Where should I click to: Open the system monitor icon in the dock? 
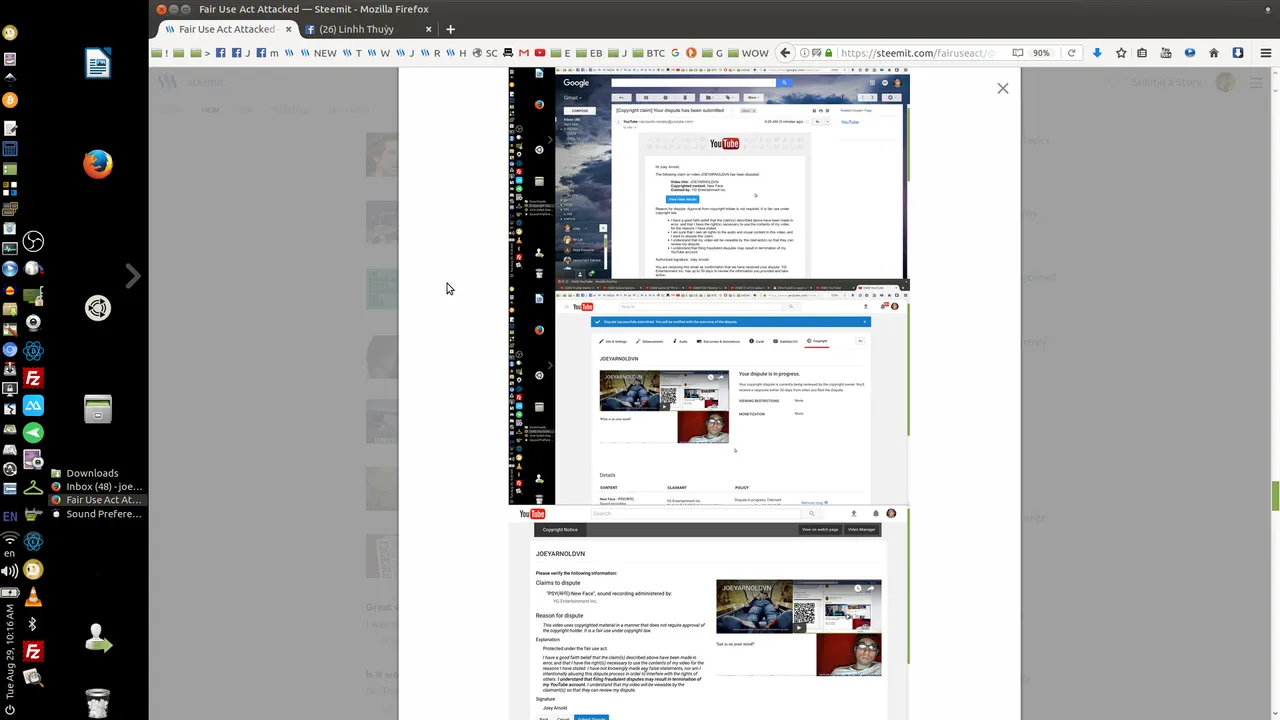(10, 248)
